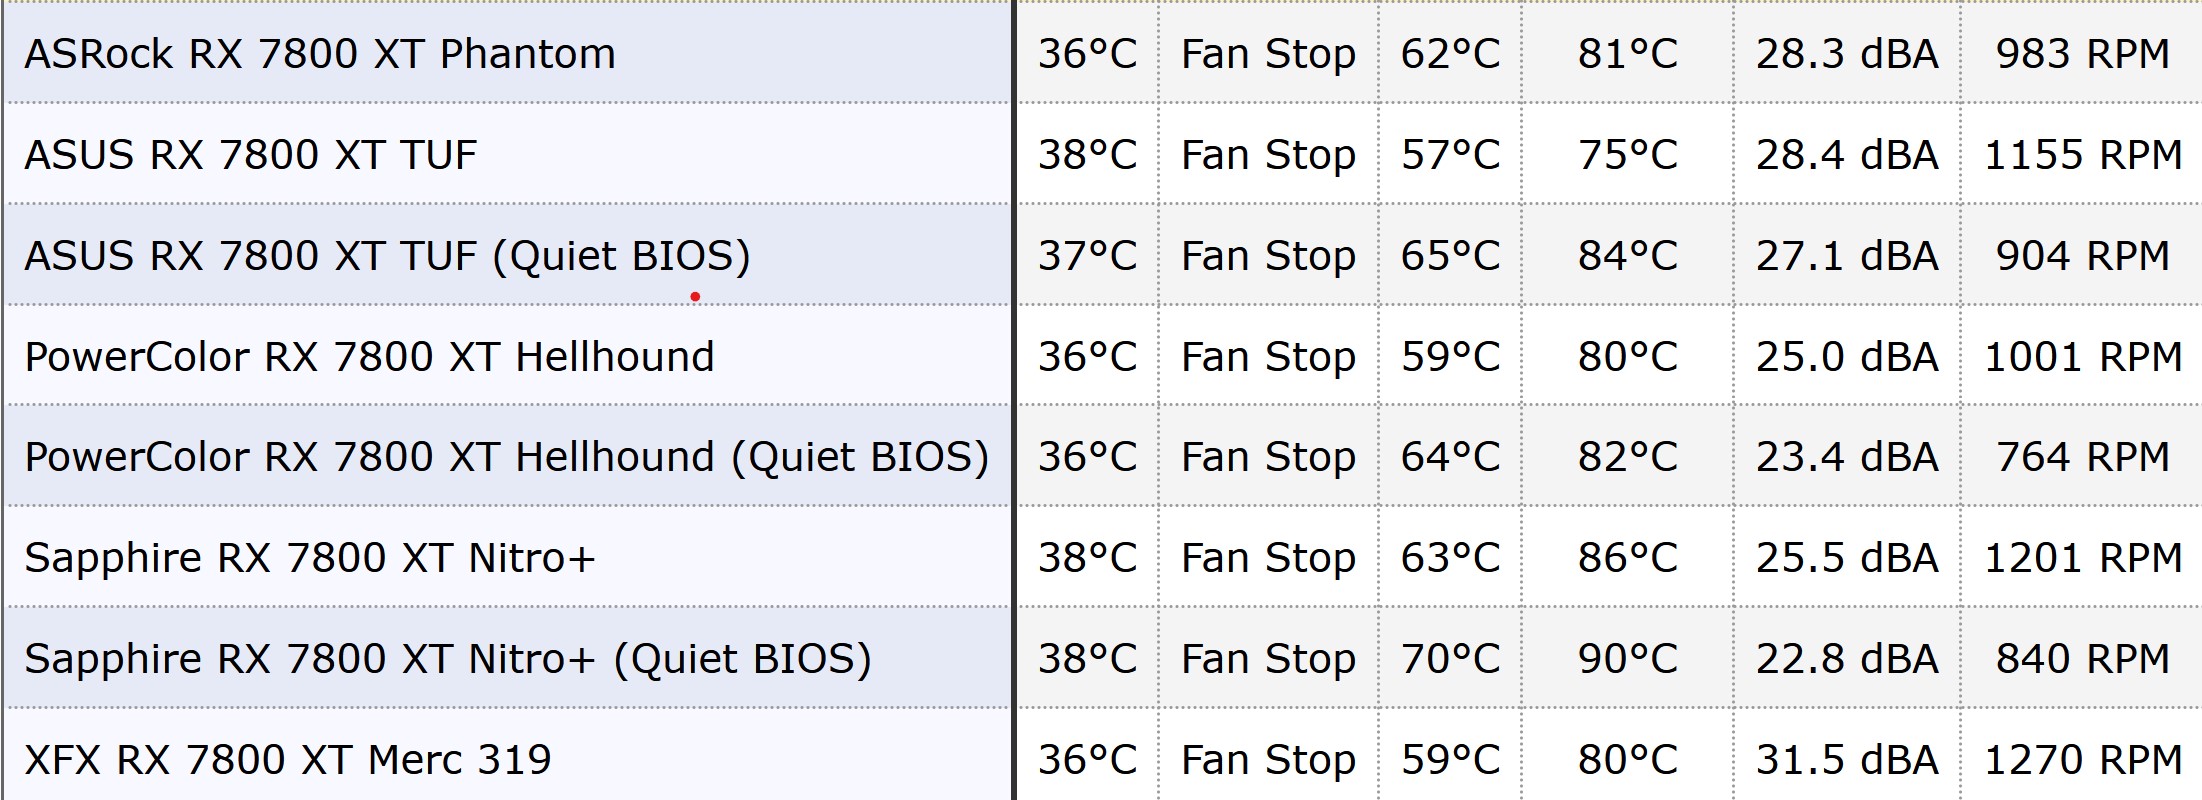
Task: Click the 75°C temperature value
Action: coord(1628,155)
